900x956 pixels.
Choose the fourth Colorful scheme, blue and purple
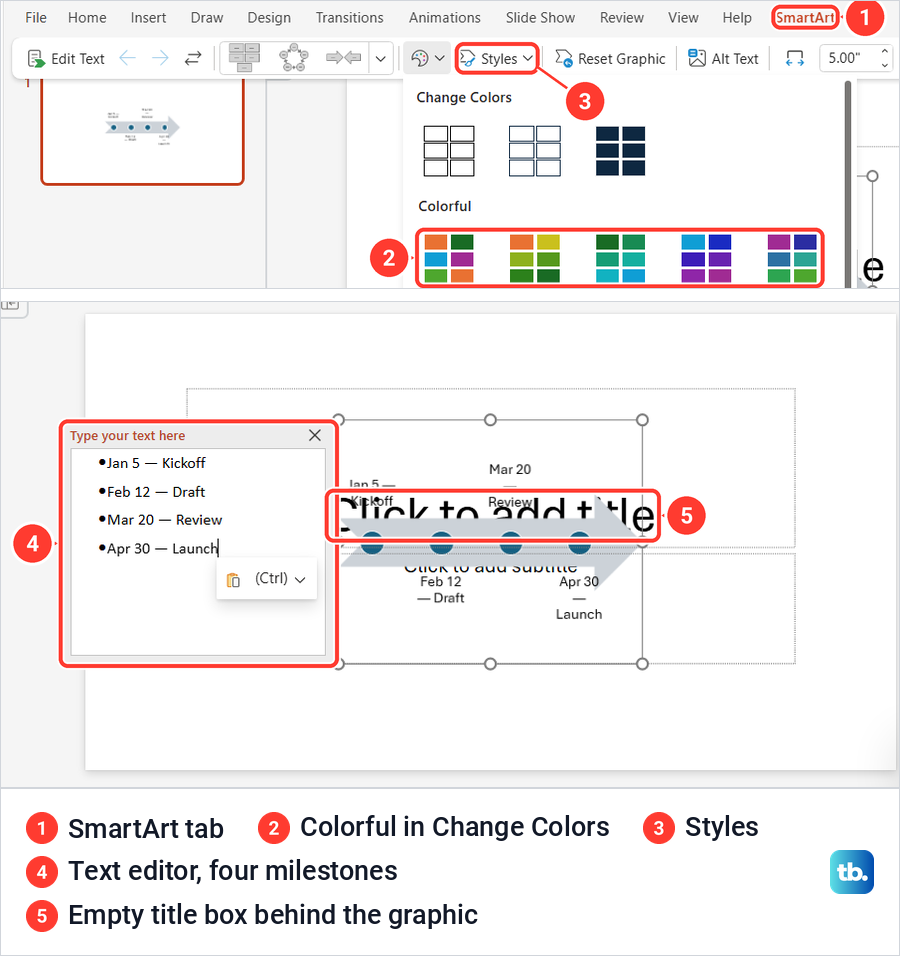[x=706, y=258]
